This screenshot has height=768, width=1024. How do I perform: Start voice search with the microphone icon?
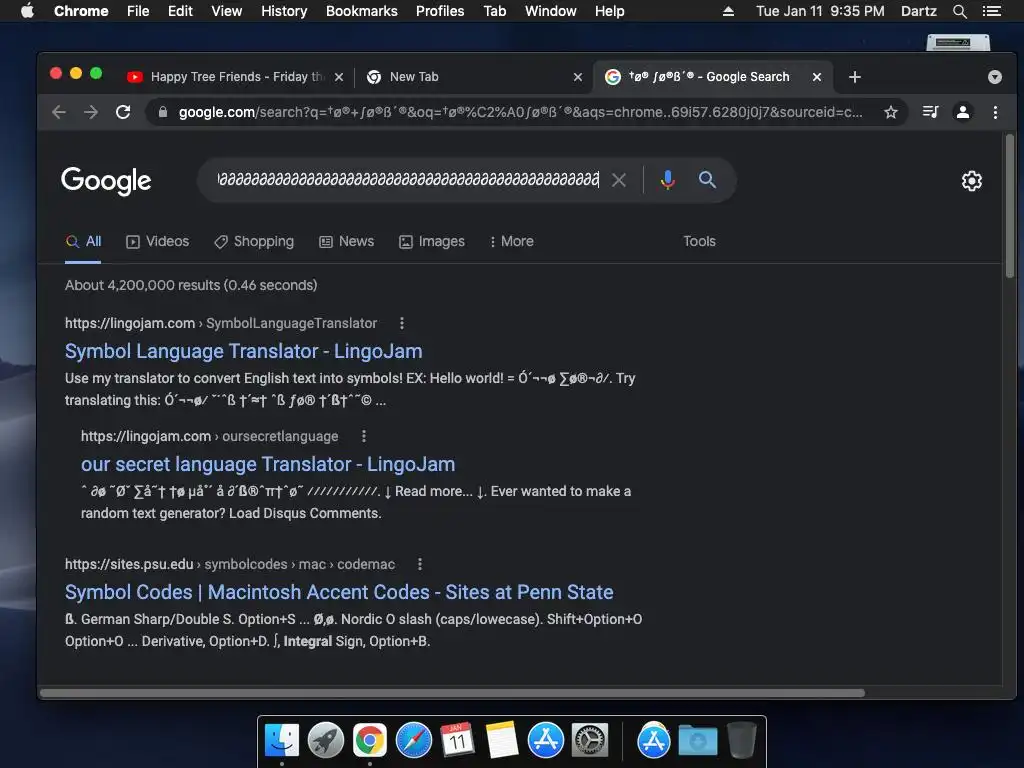click(667, 180)
